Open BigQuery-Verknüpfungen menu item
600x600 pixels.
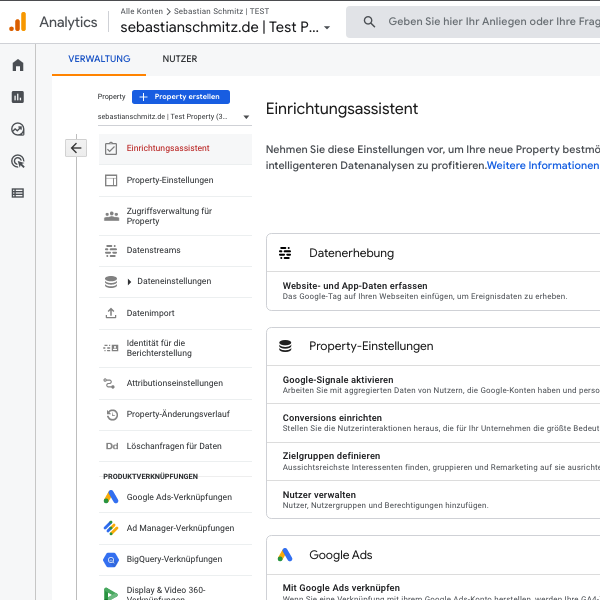point(175,559)
